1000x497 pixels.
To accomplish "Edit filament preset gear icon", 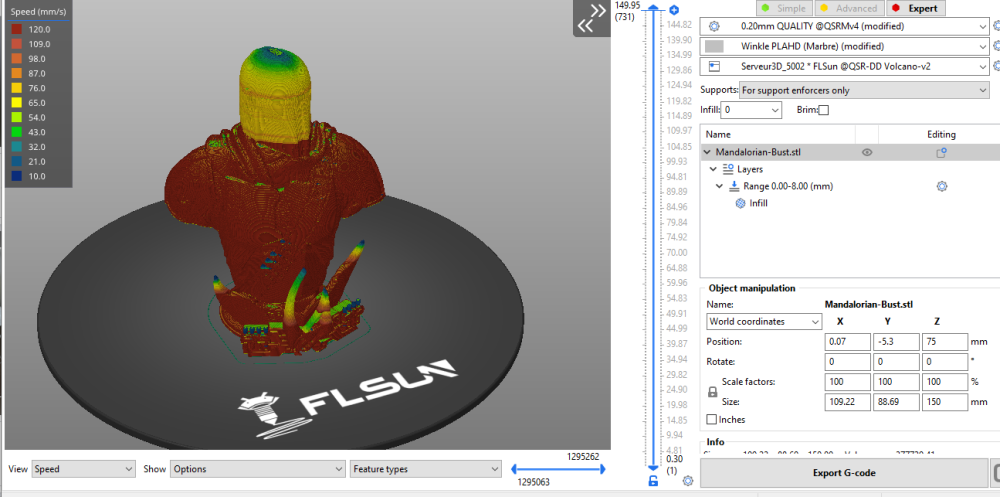I will coord(997,47).
